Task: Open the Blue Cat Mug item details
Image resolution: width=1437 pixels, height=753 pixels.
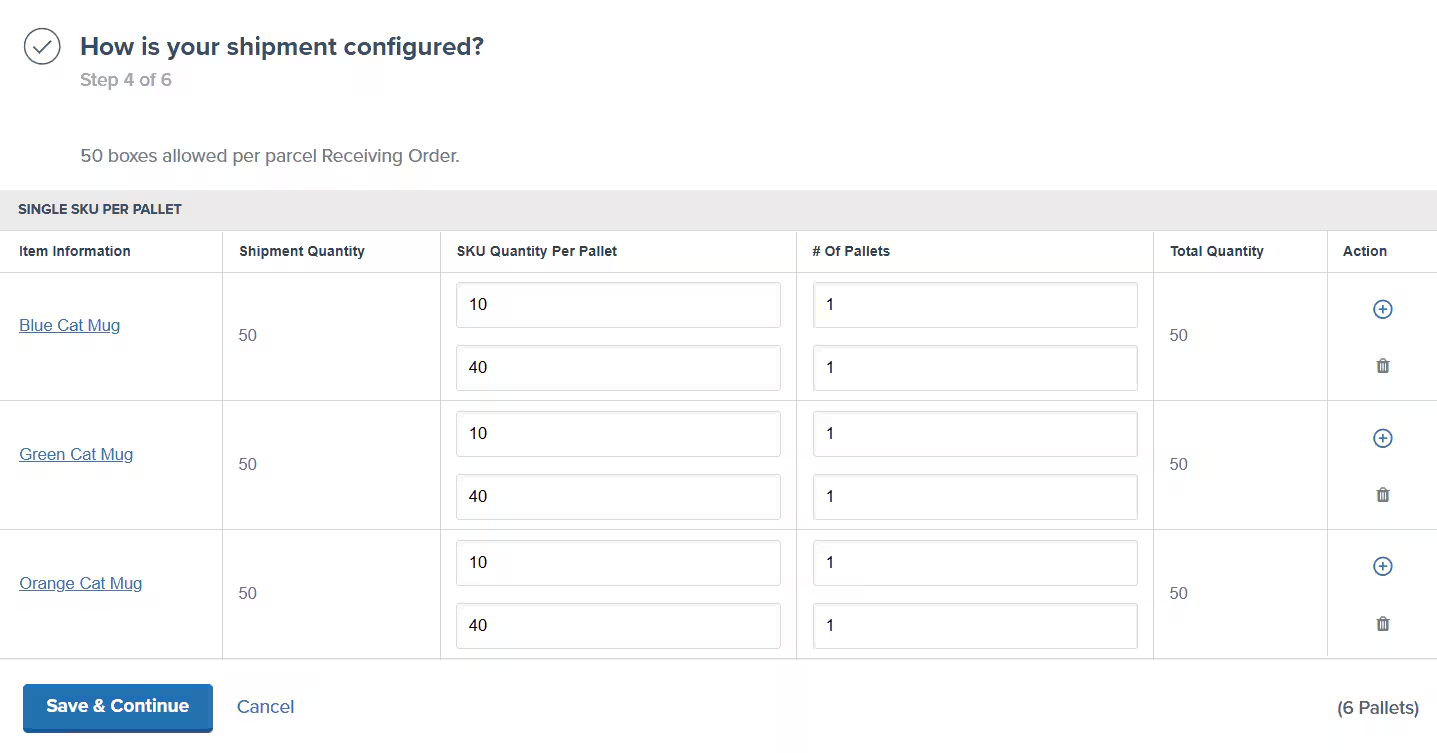Action: (69, 325)
